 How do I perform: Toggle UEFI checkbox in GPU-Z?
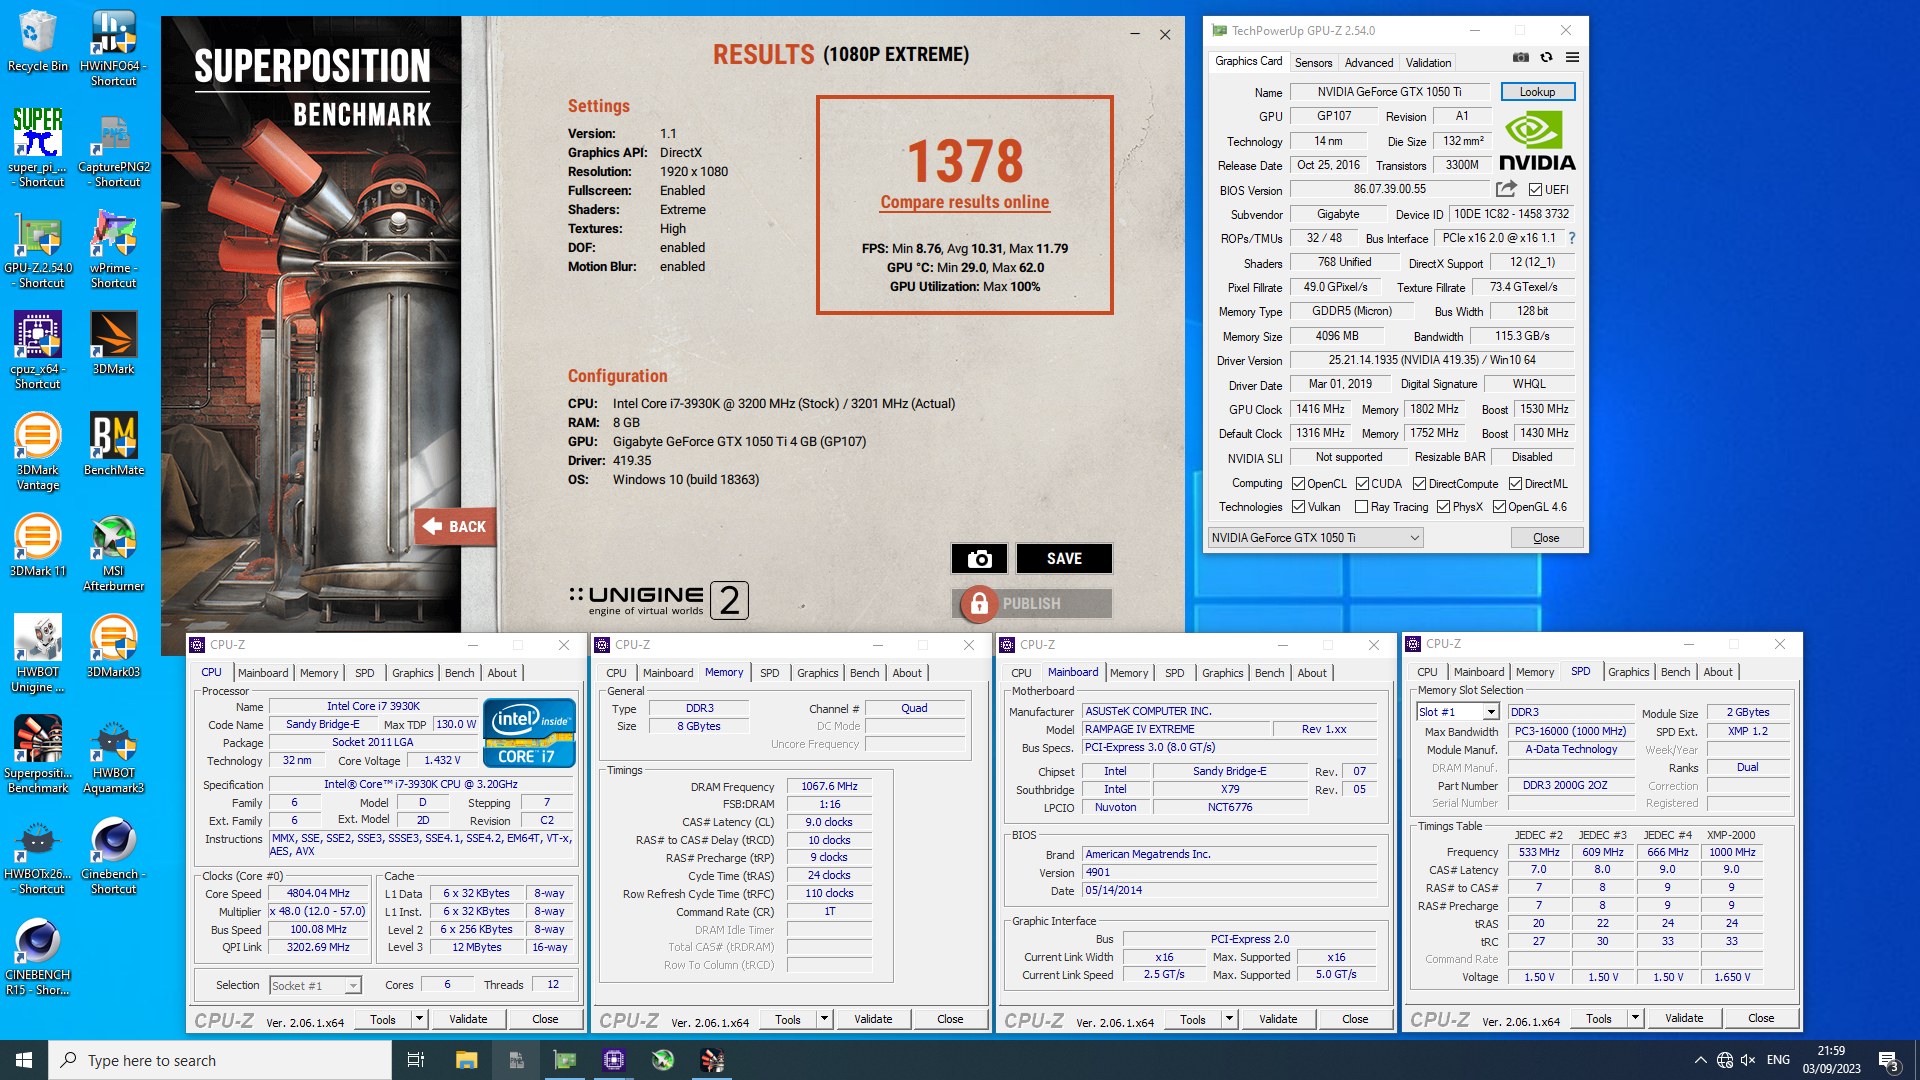pos(1535,190)
